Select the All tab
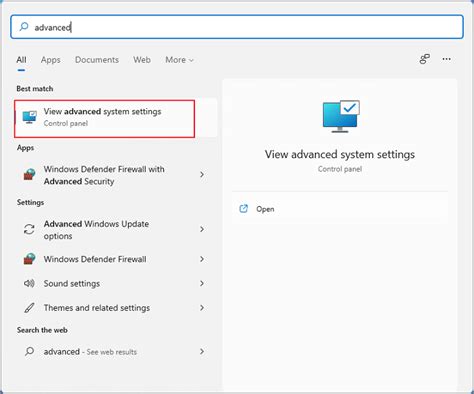 (21, 60)
